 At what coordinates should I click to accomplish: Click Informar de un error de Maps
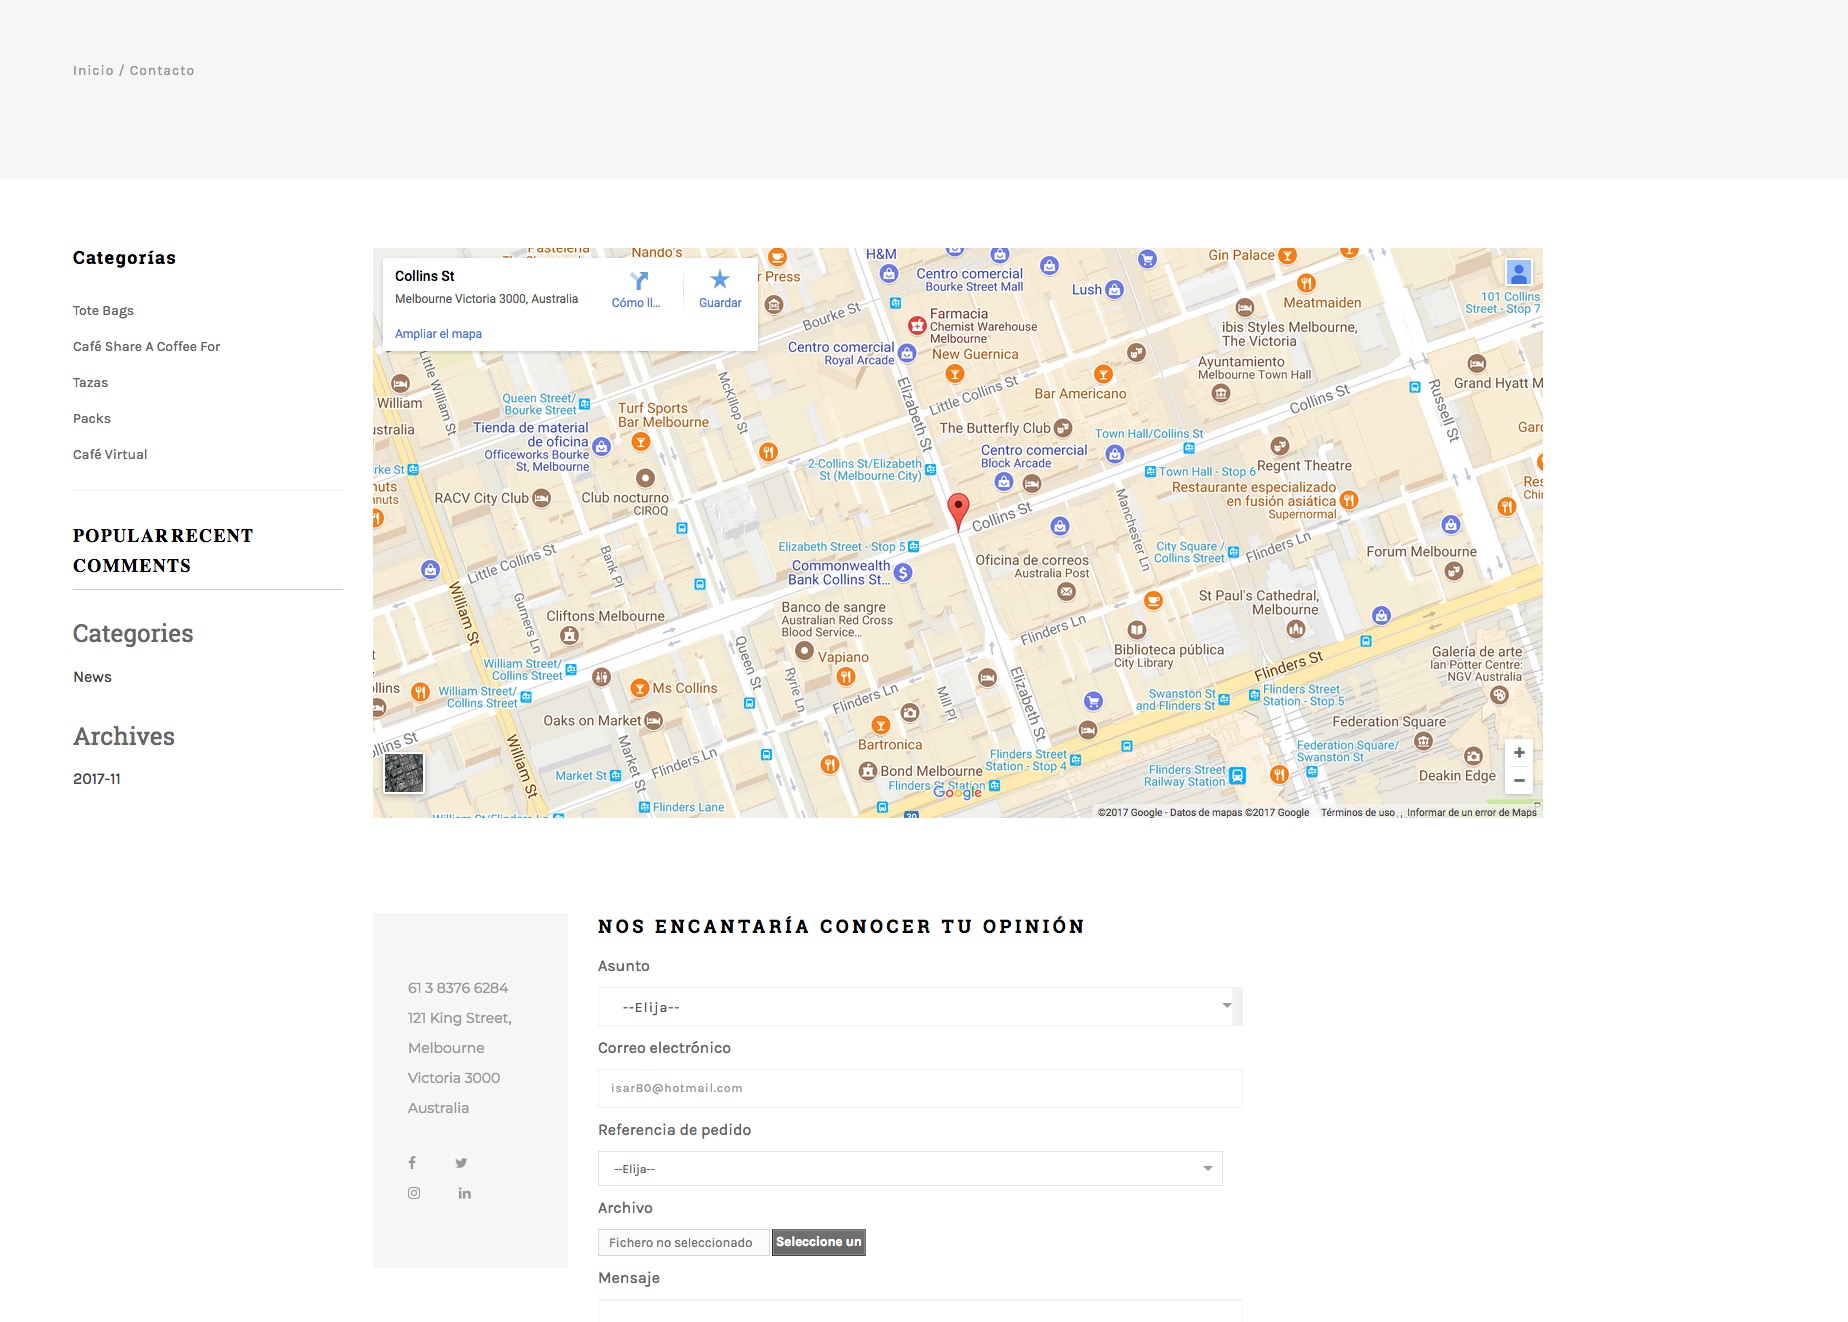point(1472,813)
